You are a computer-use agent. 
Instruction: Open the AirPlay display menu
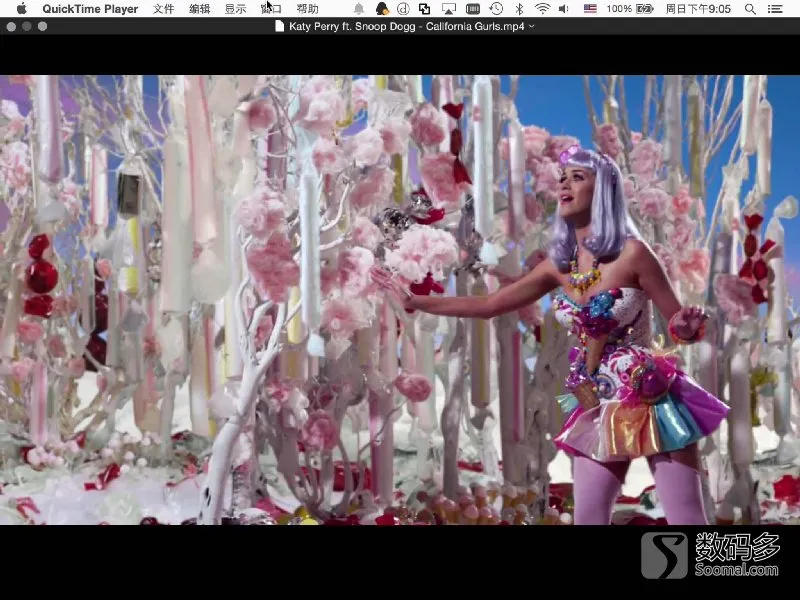point(449,9)
